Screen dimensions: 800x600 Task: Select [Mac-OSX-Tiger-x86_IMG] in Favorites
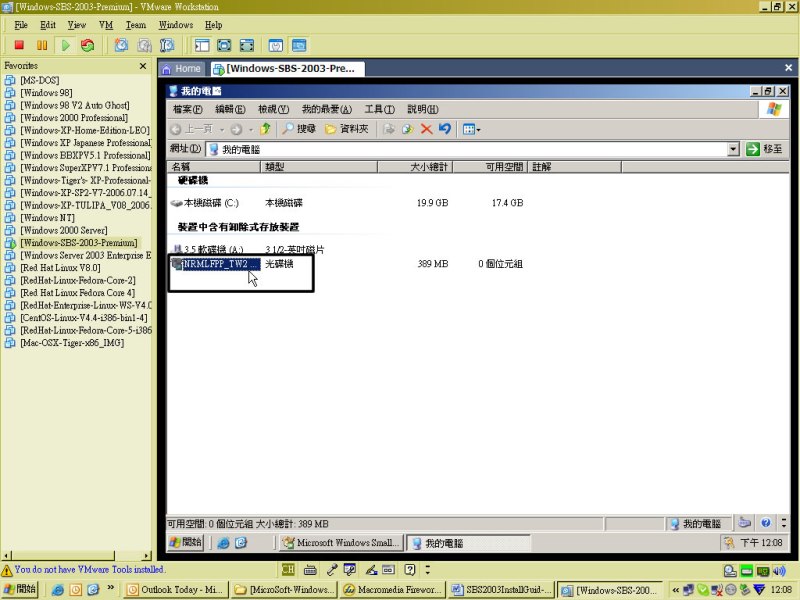coord(72,343)
